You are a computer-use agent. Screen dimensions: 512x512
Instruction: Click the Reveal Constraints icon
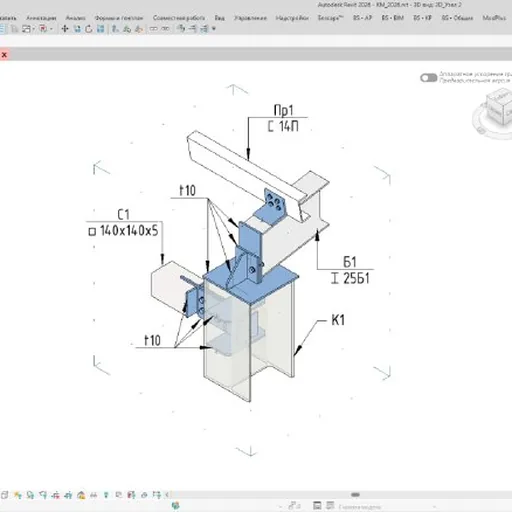pyautogui.click(x=157, y=495)
